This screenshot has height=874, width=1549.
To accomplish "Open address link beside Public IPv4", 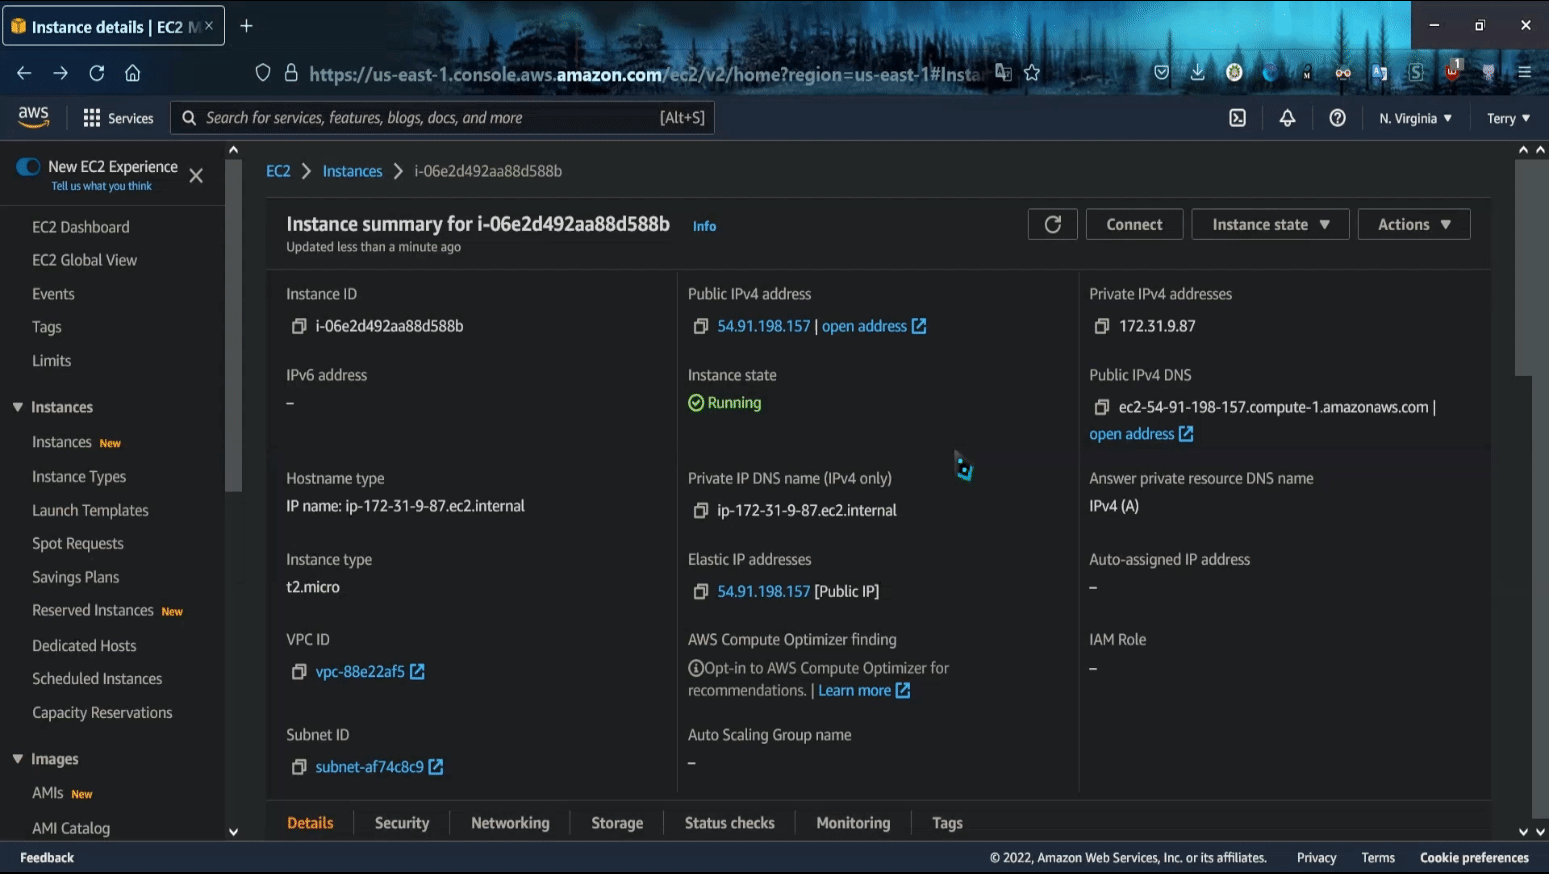I will [874, 326].
